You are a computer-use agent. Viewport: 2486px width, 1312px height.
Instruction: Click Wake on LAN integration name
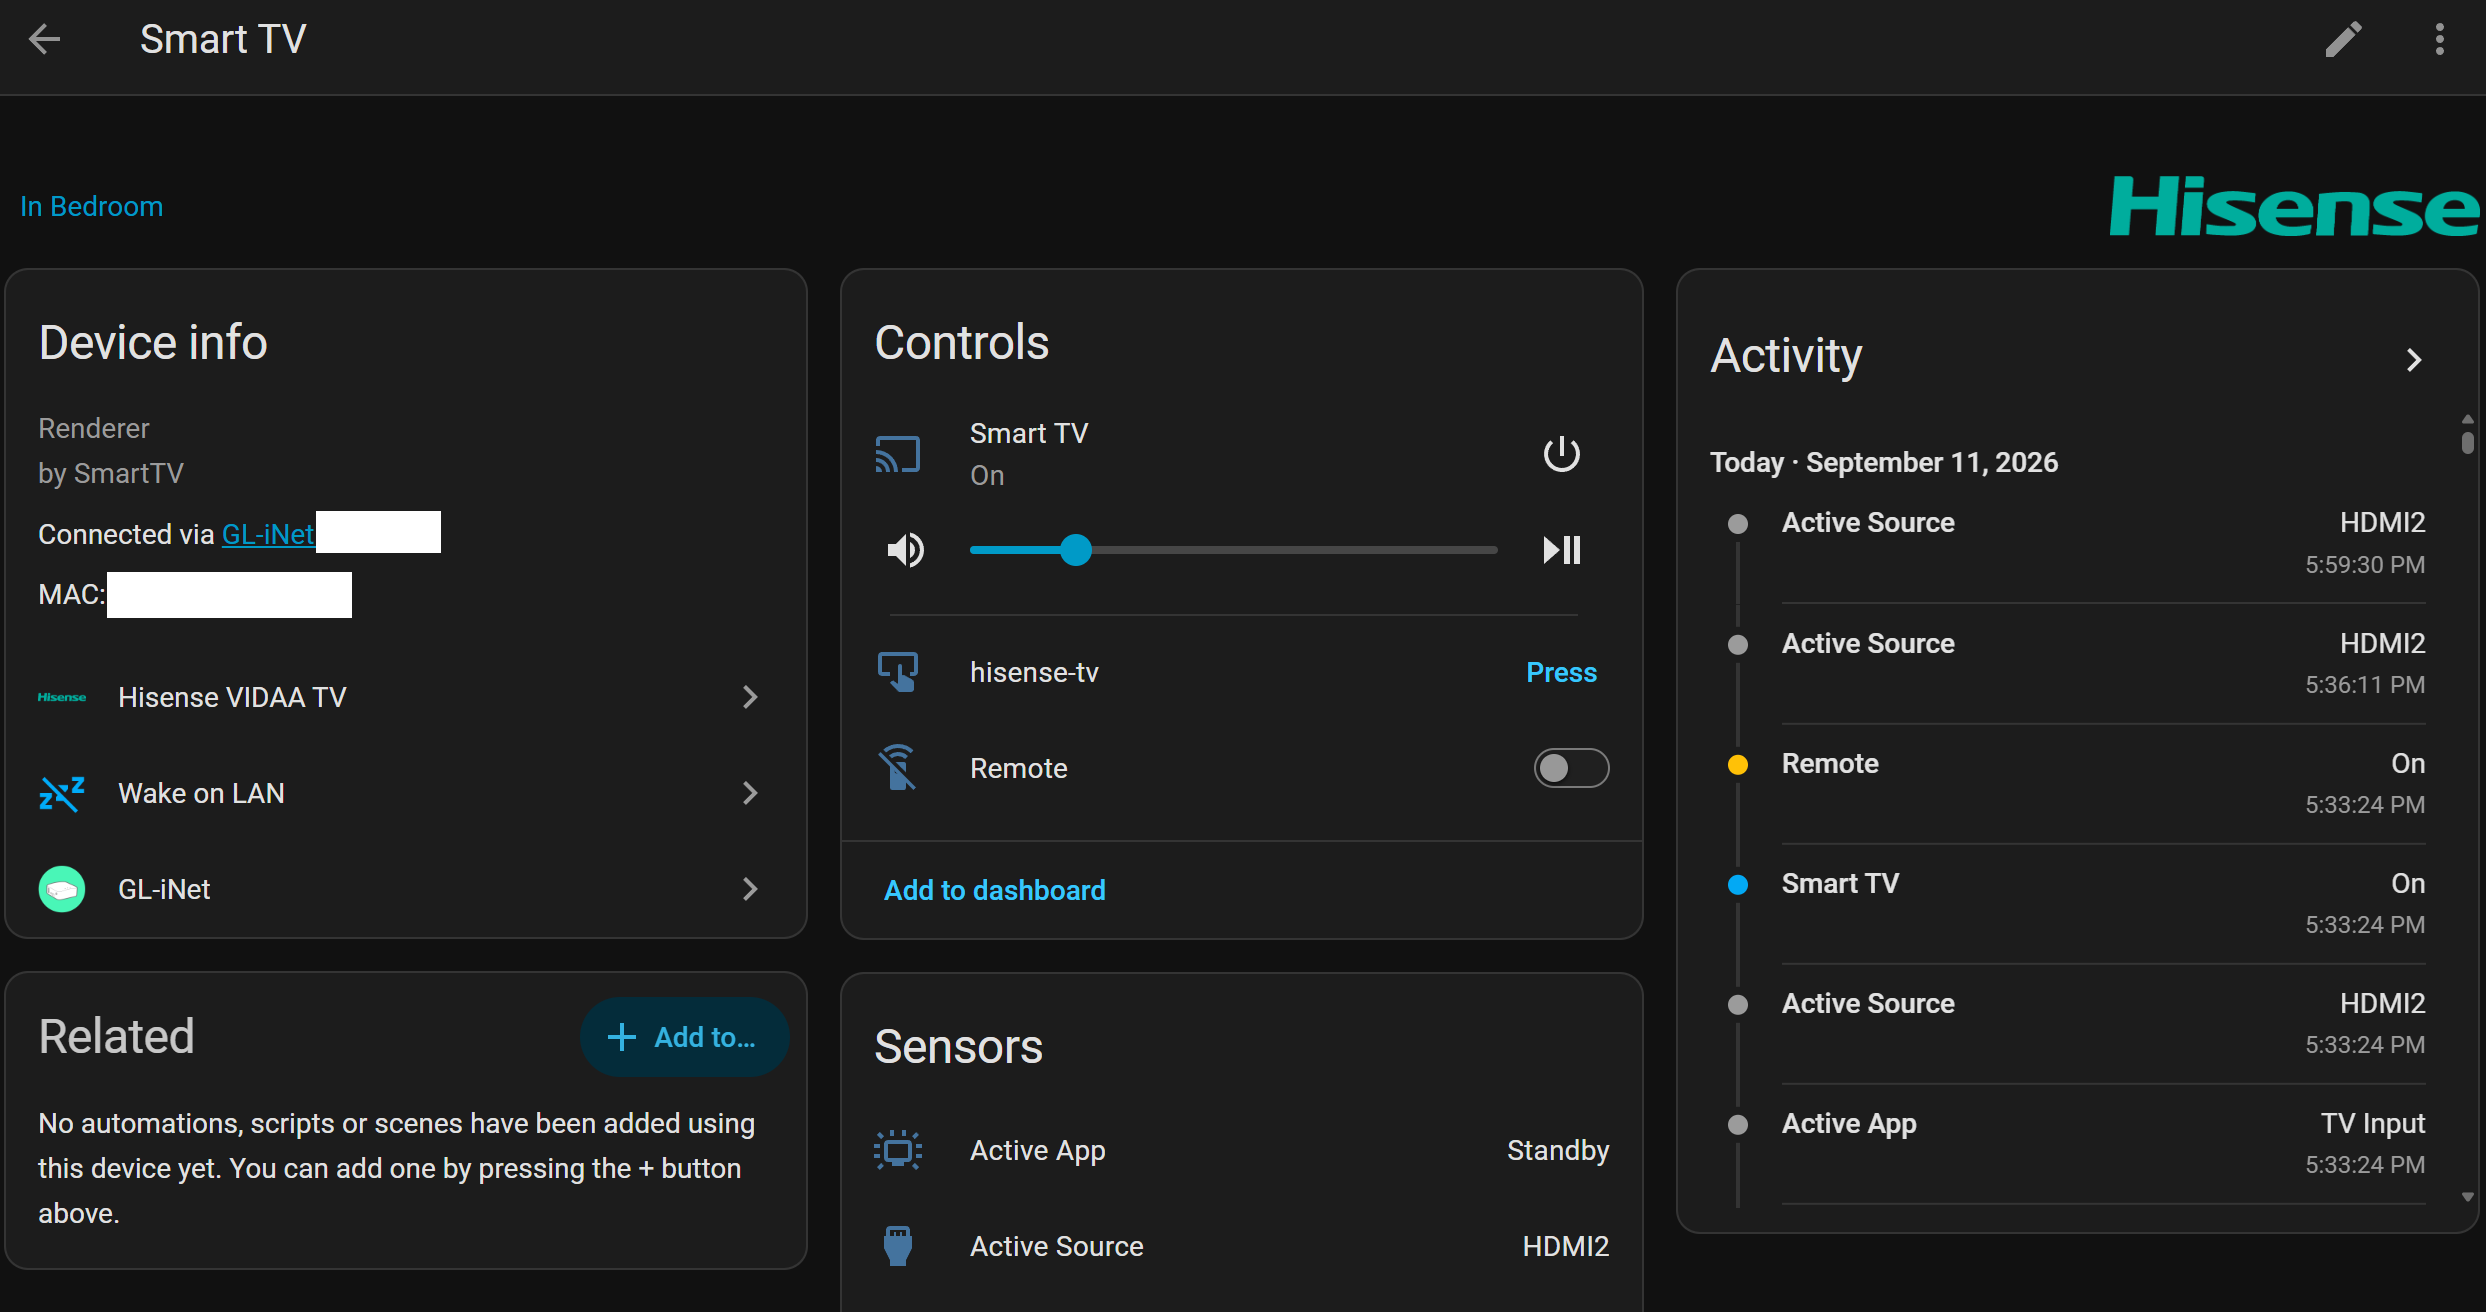click(201, 793)
